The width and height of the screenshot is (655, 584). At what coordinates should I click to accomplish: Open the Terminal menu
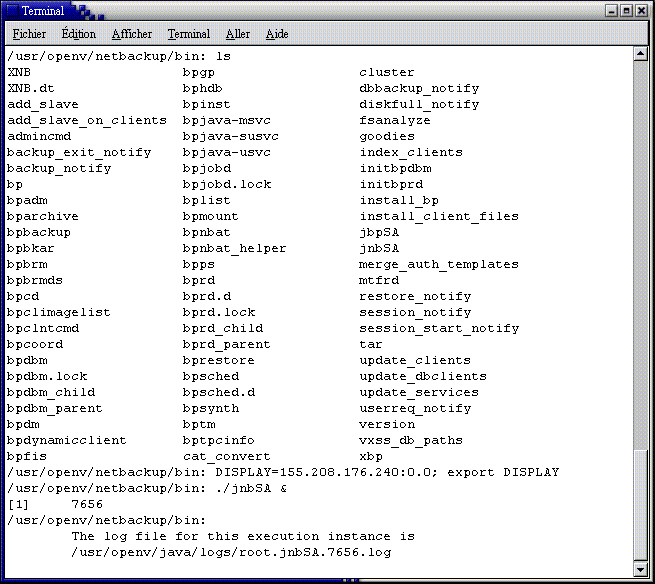[189, 34]
